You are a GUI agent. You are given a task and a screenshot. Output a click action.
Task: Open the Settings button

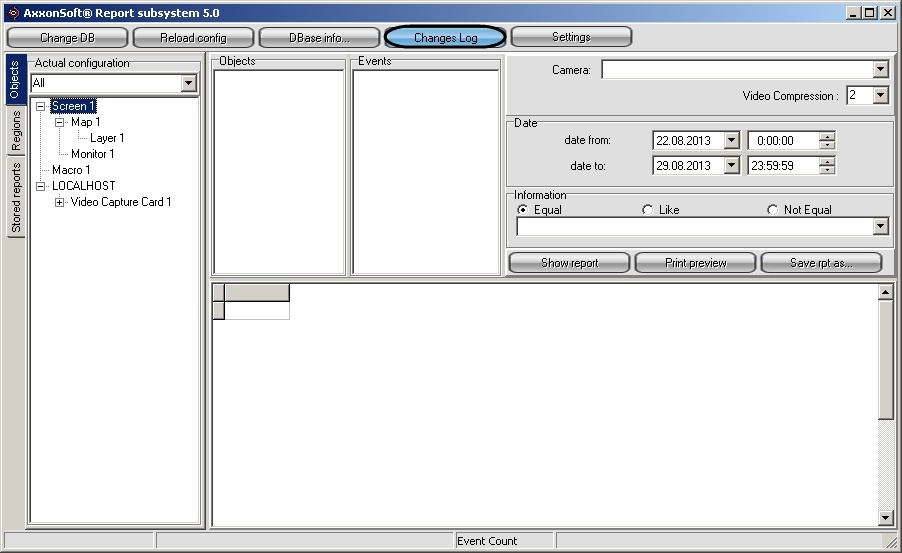click(571, 37)
